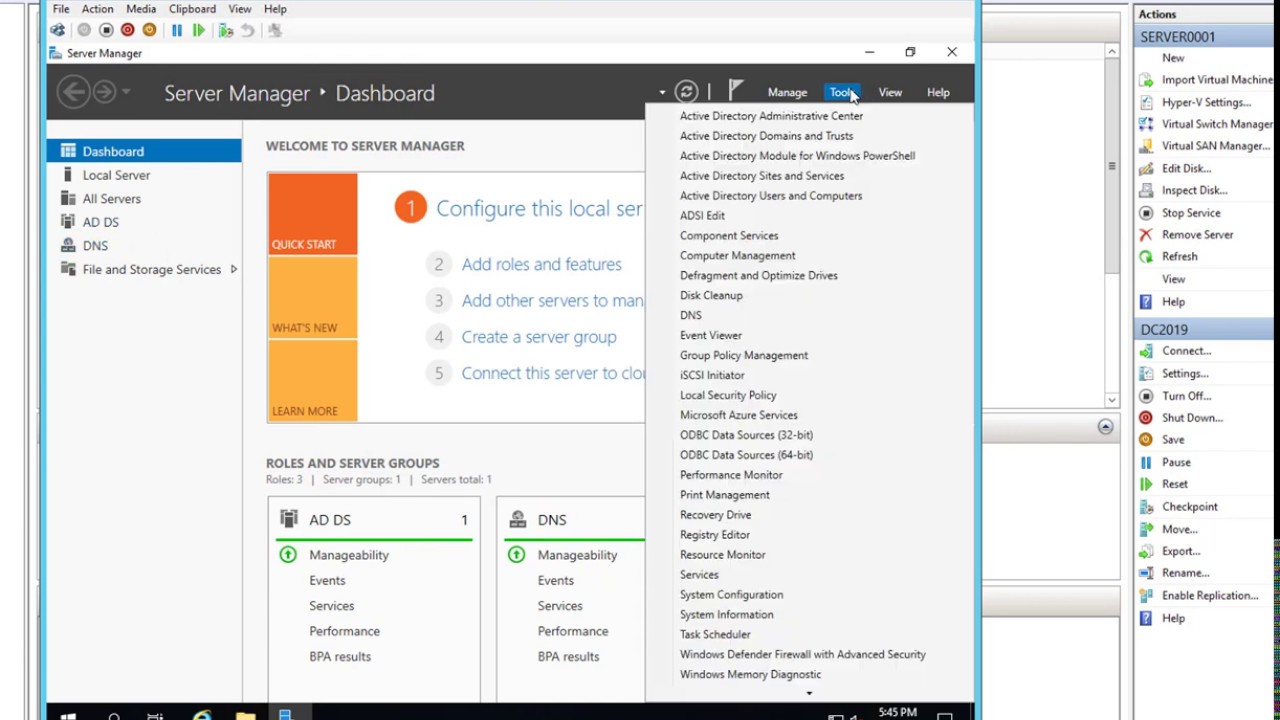Open the Manage menu in Server Manager

tap(787, 93)
